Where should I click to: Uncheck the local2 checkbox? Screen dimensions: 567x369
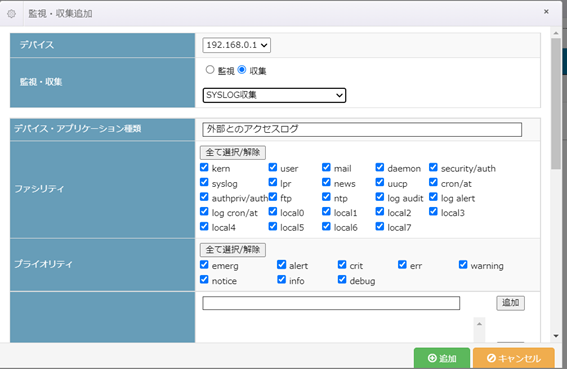point(380,211)
